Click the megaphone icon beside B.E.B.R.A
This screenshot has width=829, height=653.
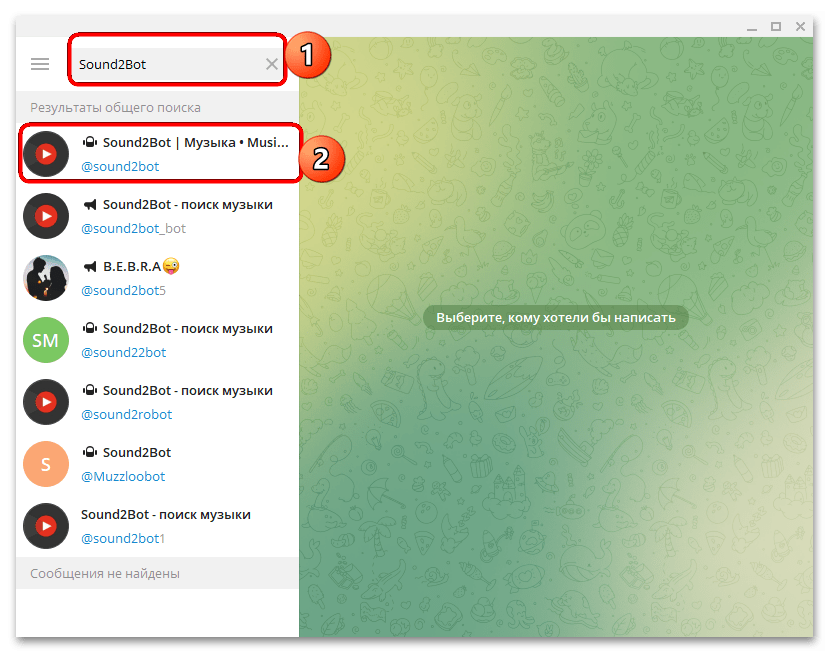pos(90,267)
